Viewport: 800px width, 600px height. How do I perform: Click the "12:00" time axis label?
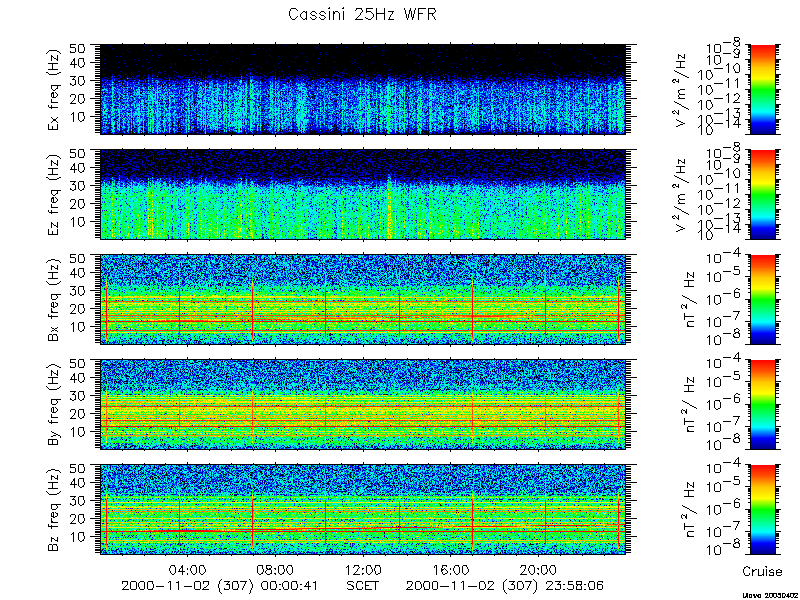tap(363, 569)
